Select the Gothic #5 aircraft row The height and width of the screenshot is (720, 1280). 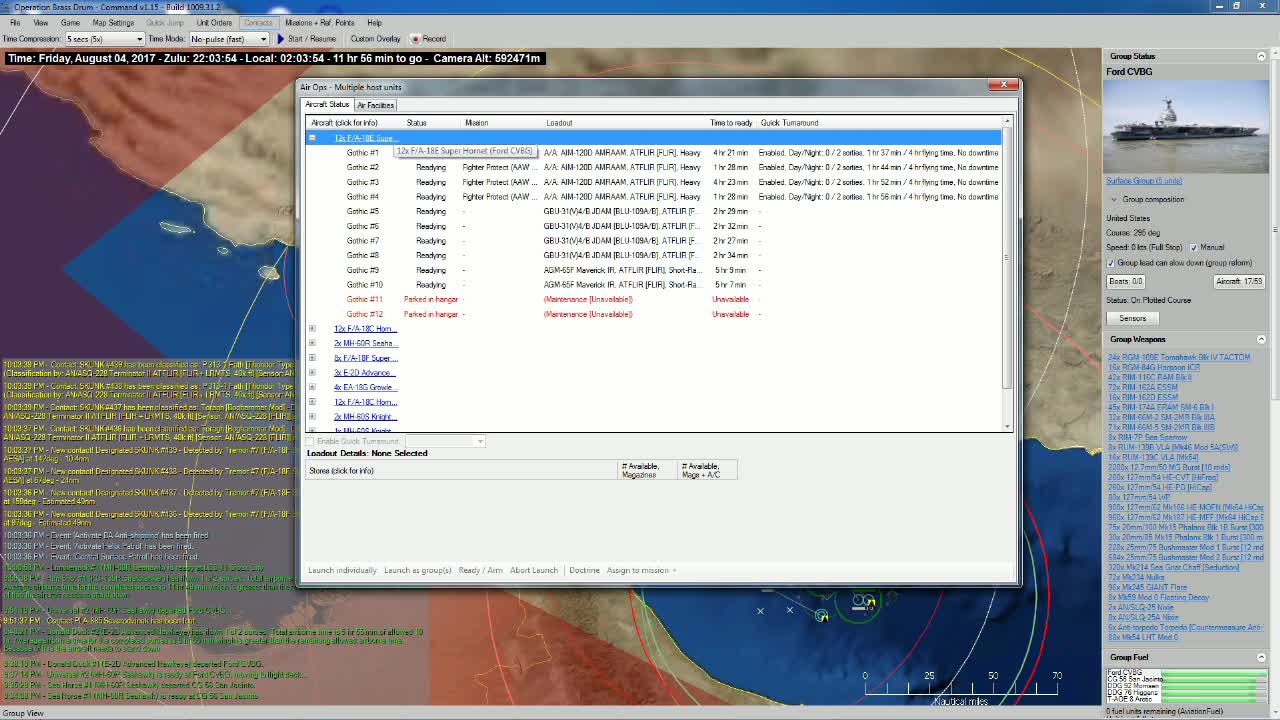click(654, 211)
